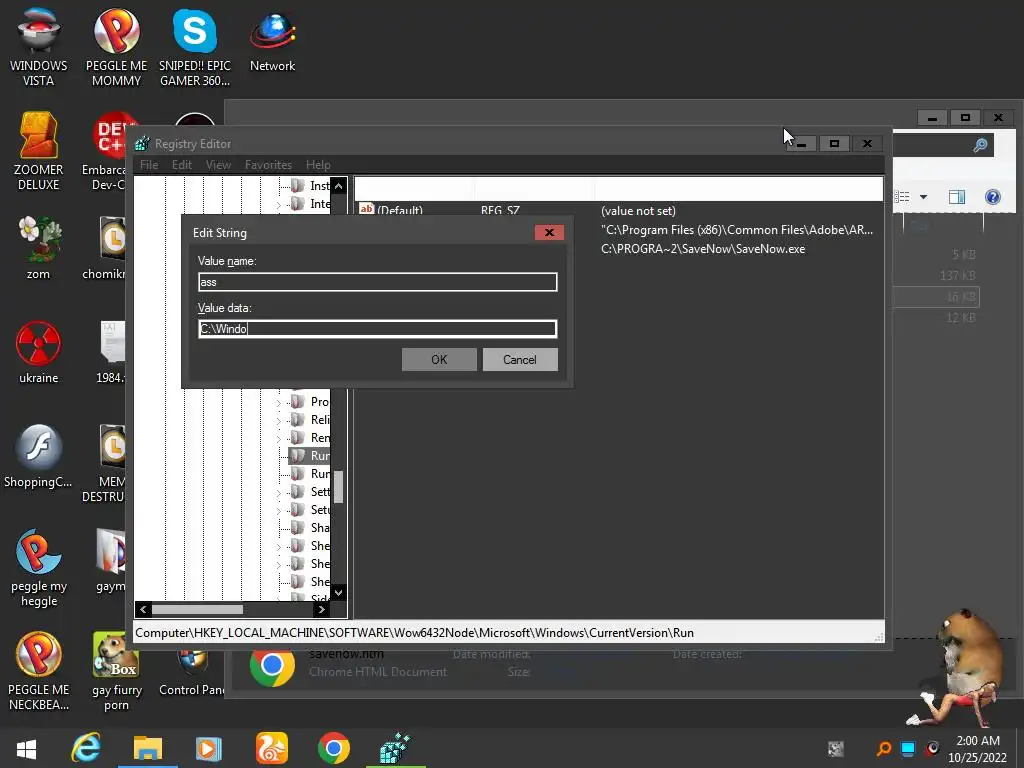Close the Edit String dialog
The height and width of the screenshot is (768, 1024).
549,232
